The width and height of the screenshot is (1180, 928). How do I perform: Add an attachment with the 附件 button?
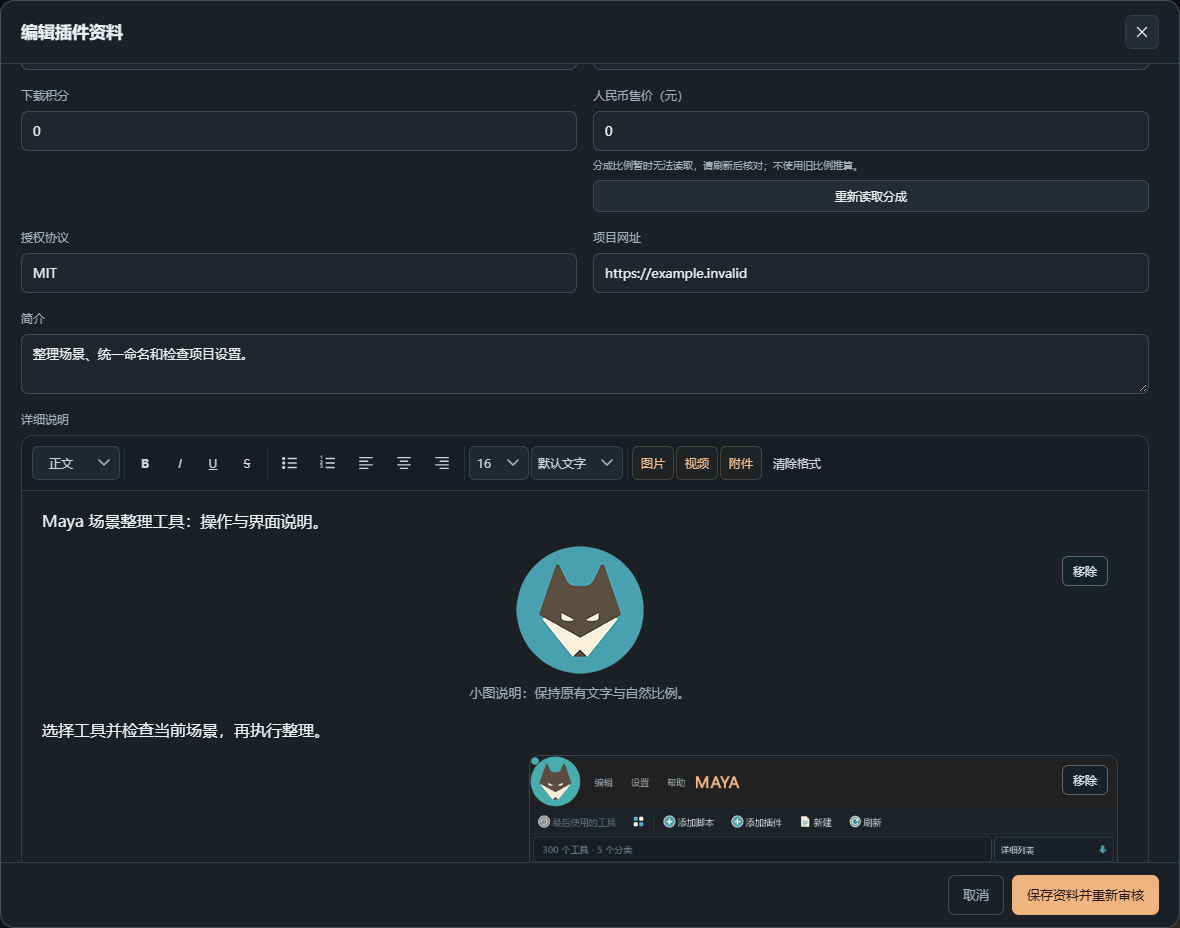[x=741, y=464]
